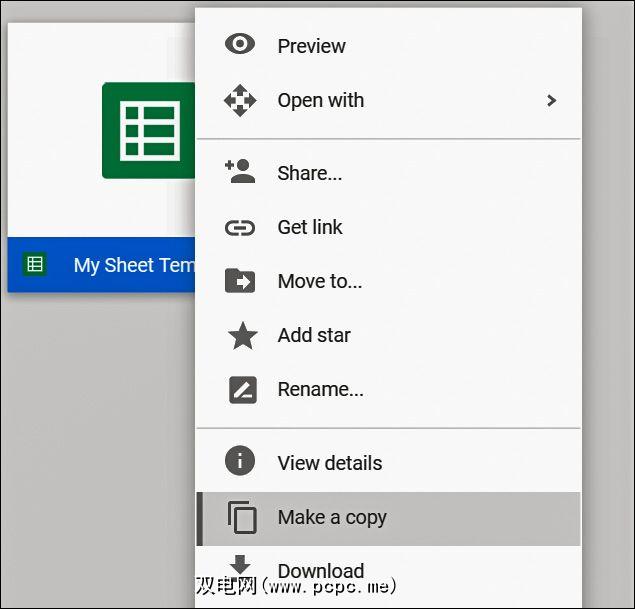Choose Move to... in the menu

tap(319, 281)
